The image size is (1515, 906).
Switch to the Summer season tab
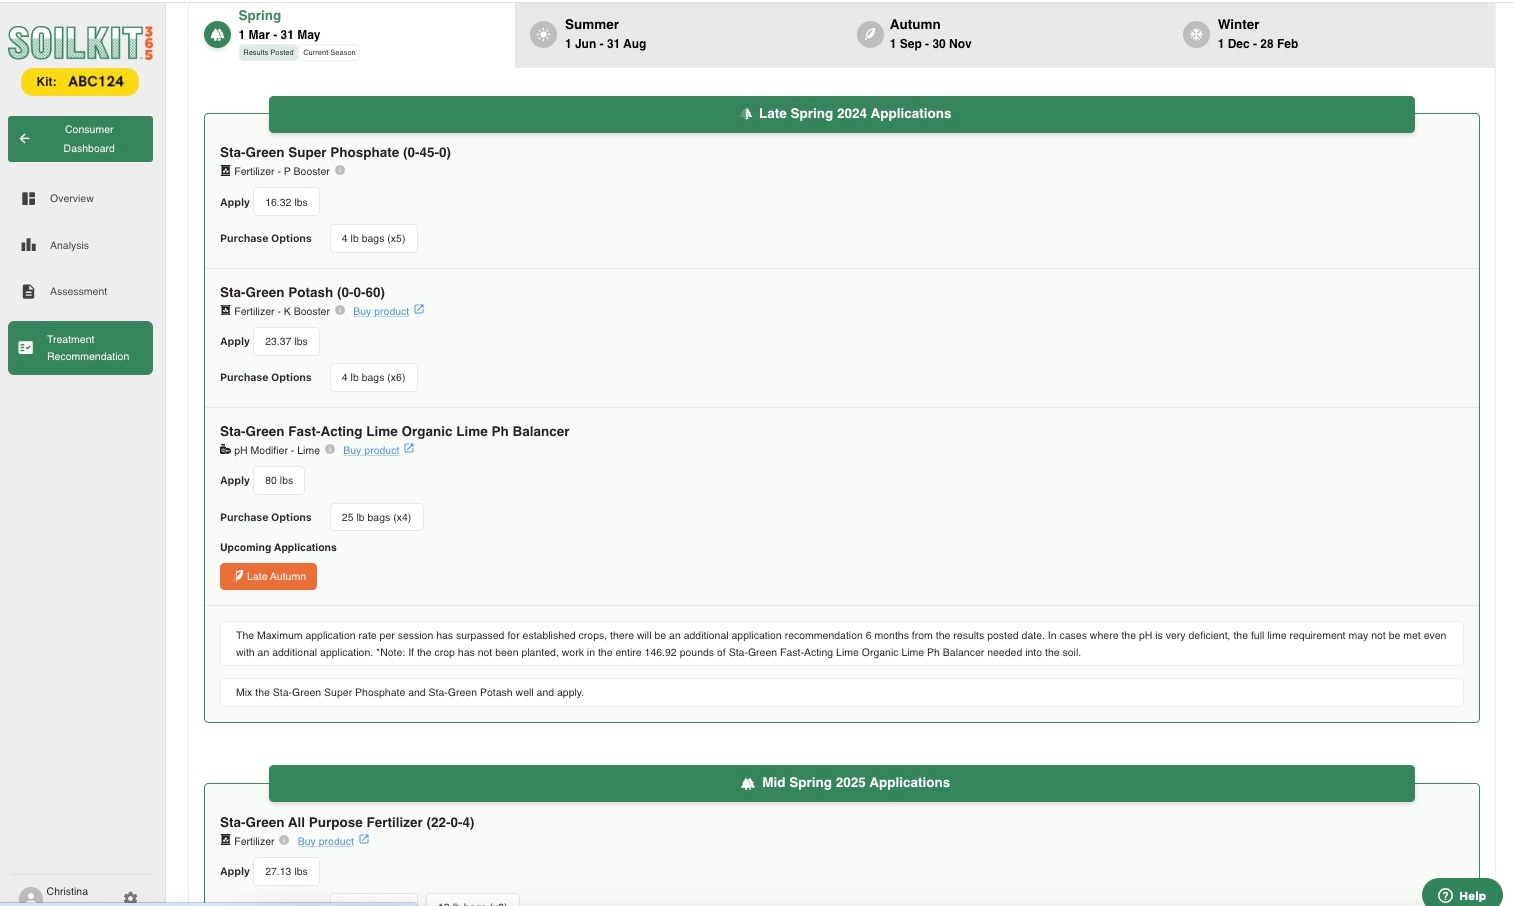coord(678,35)
